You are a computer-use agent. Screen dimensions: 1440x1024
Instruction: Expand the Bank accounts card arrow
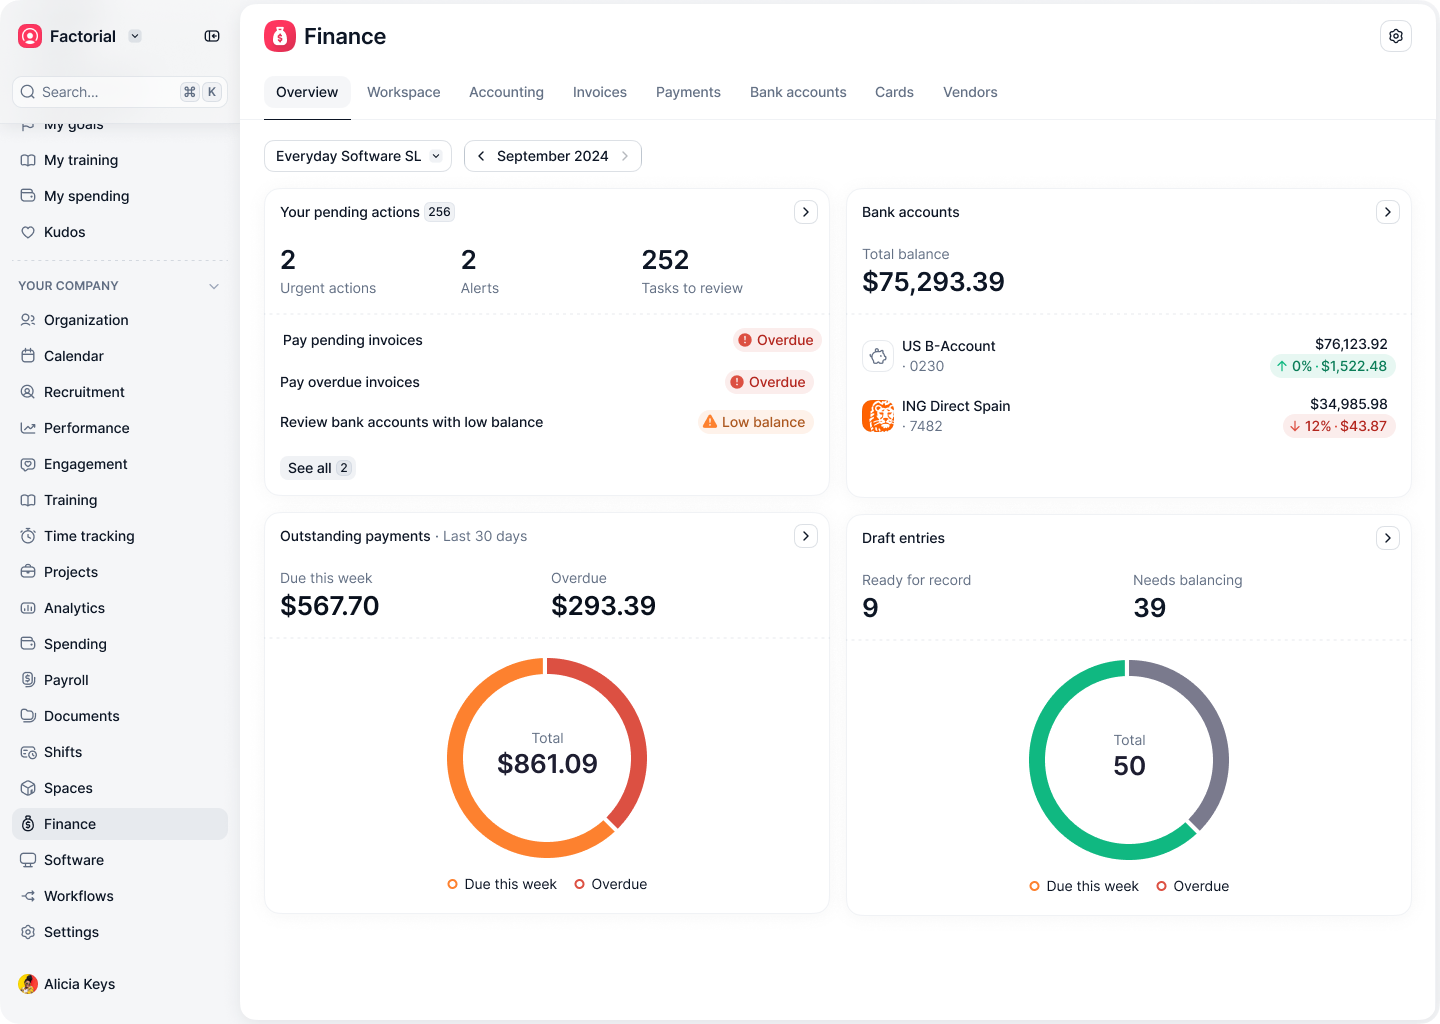click(1387, 212)
